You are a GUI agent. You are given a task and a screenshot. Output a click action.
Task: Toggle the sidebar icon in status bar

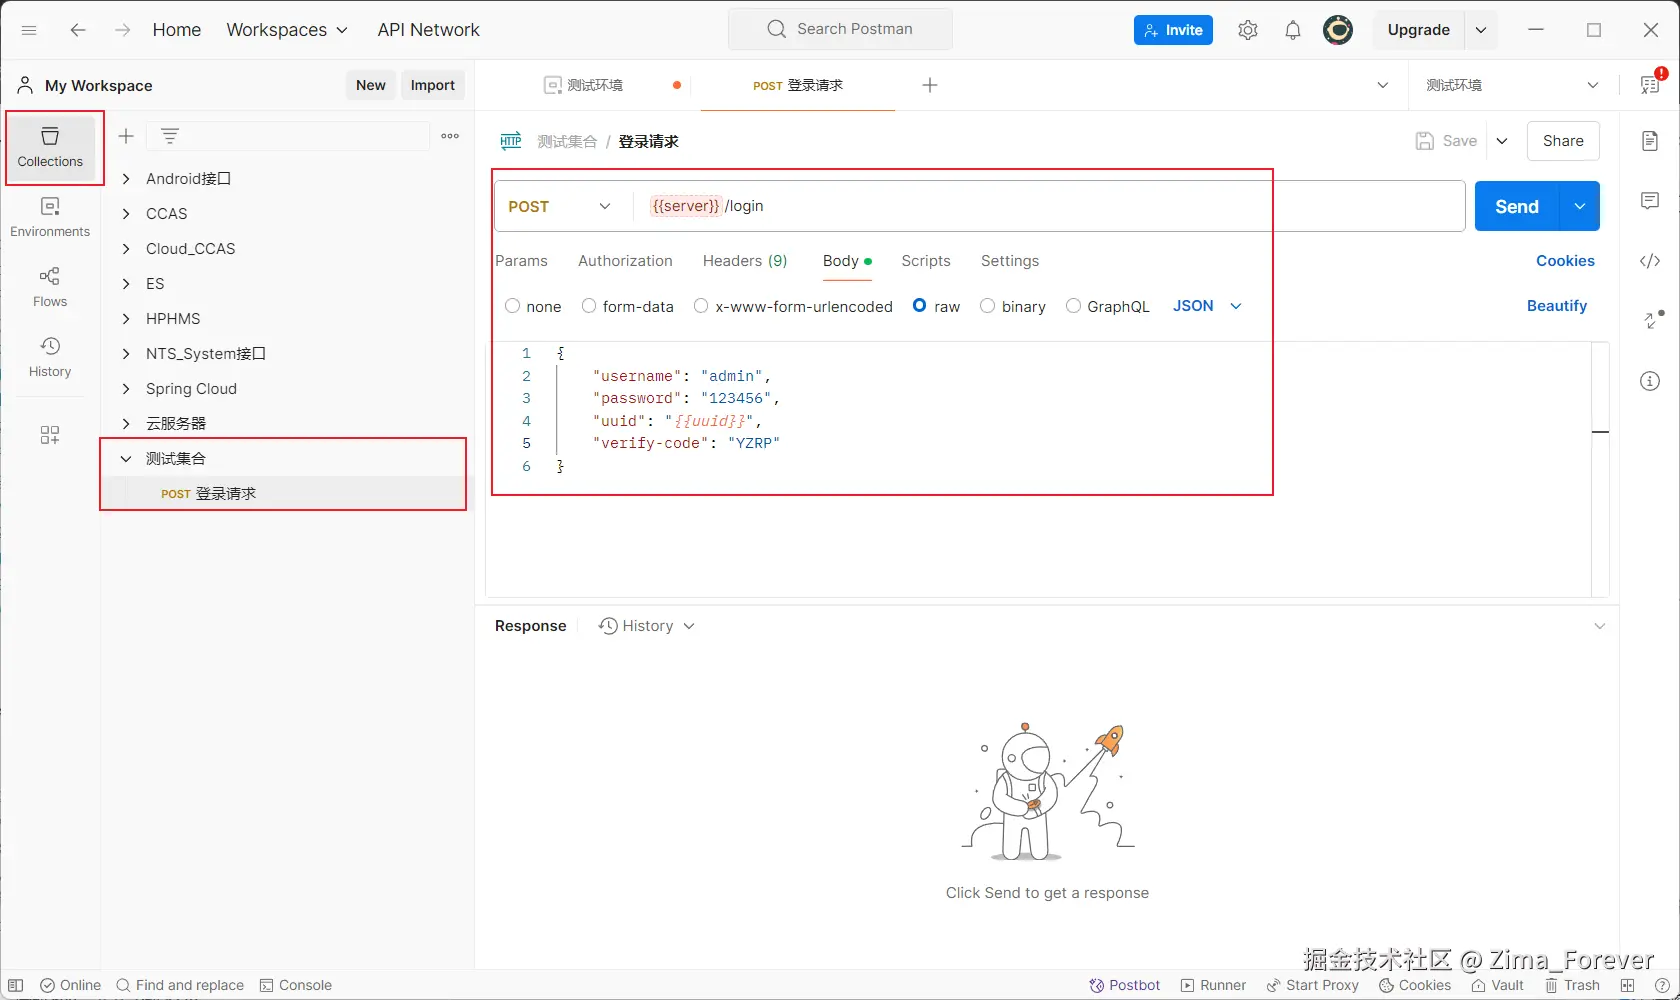[x=16, y=985]
